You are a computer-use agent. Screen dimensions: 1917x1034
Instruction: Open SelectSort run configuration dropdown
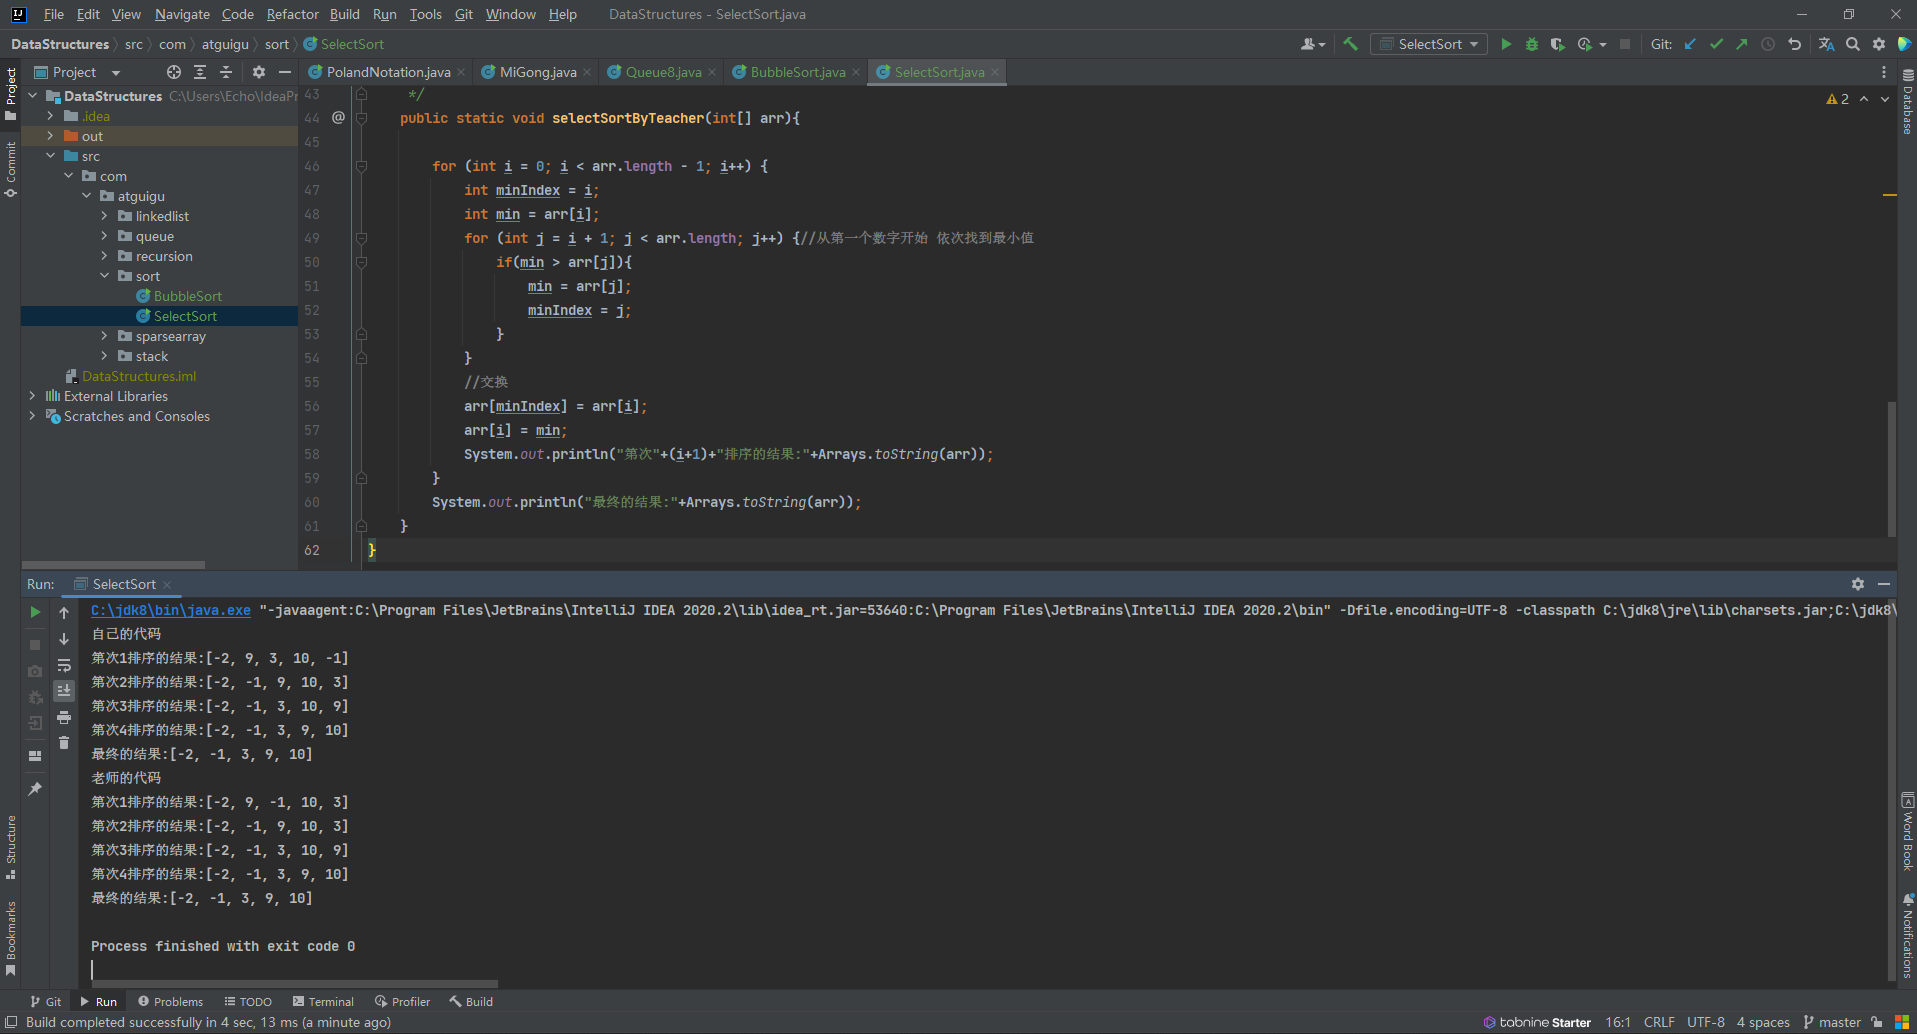[1428, 44]
